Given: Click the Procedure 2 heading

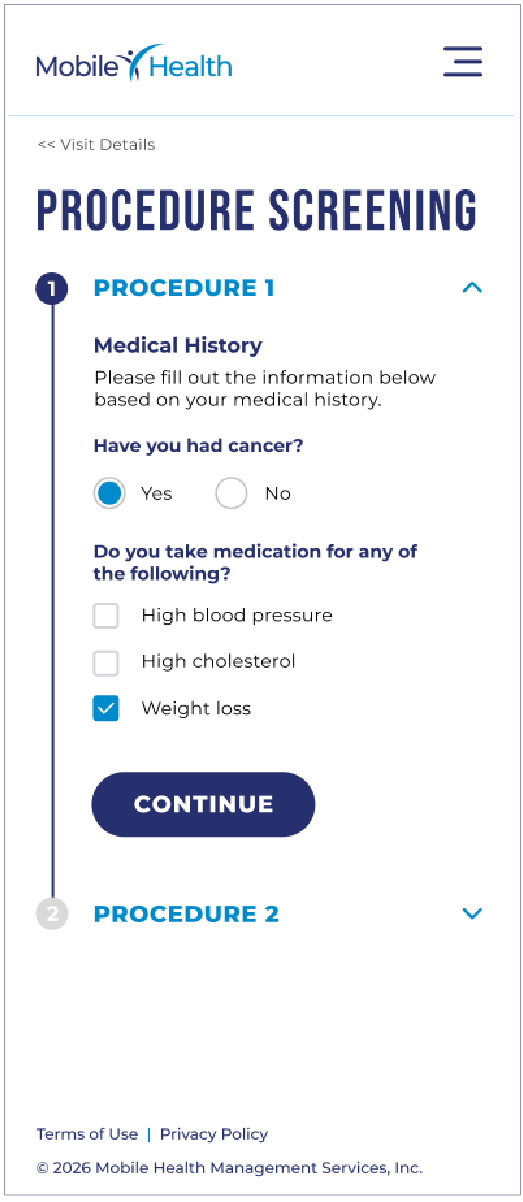Looking at the screenshot, I should tap(186, 913).
